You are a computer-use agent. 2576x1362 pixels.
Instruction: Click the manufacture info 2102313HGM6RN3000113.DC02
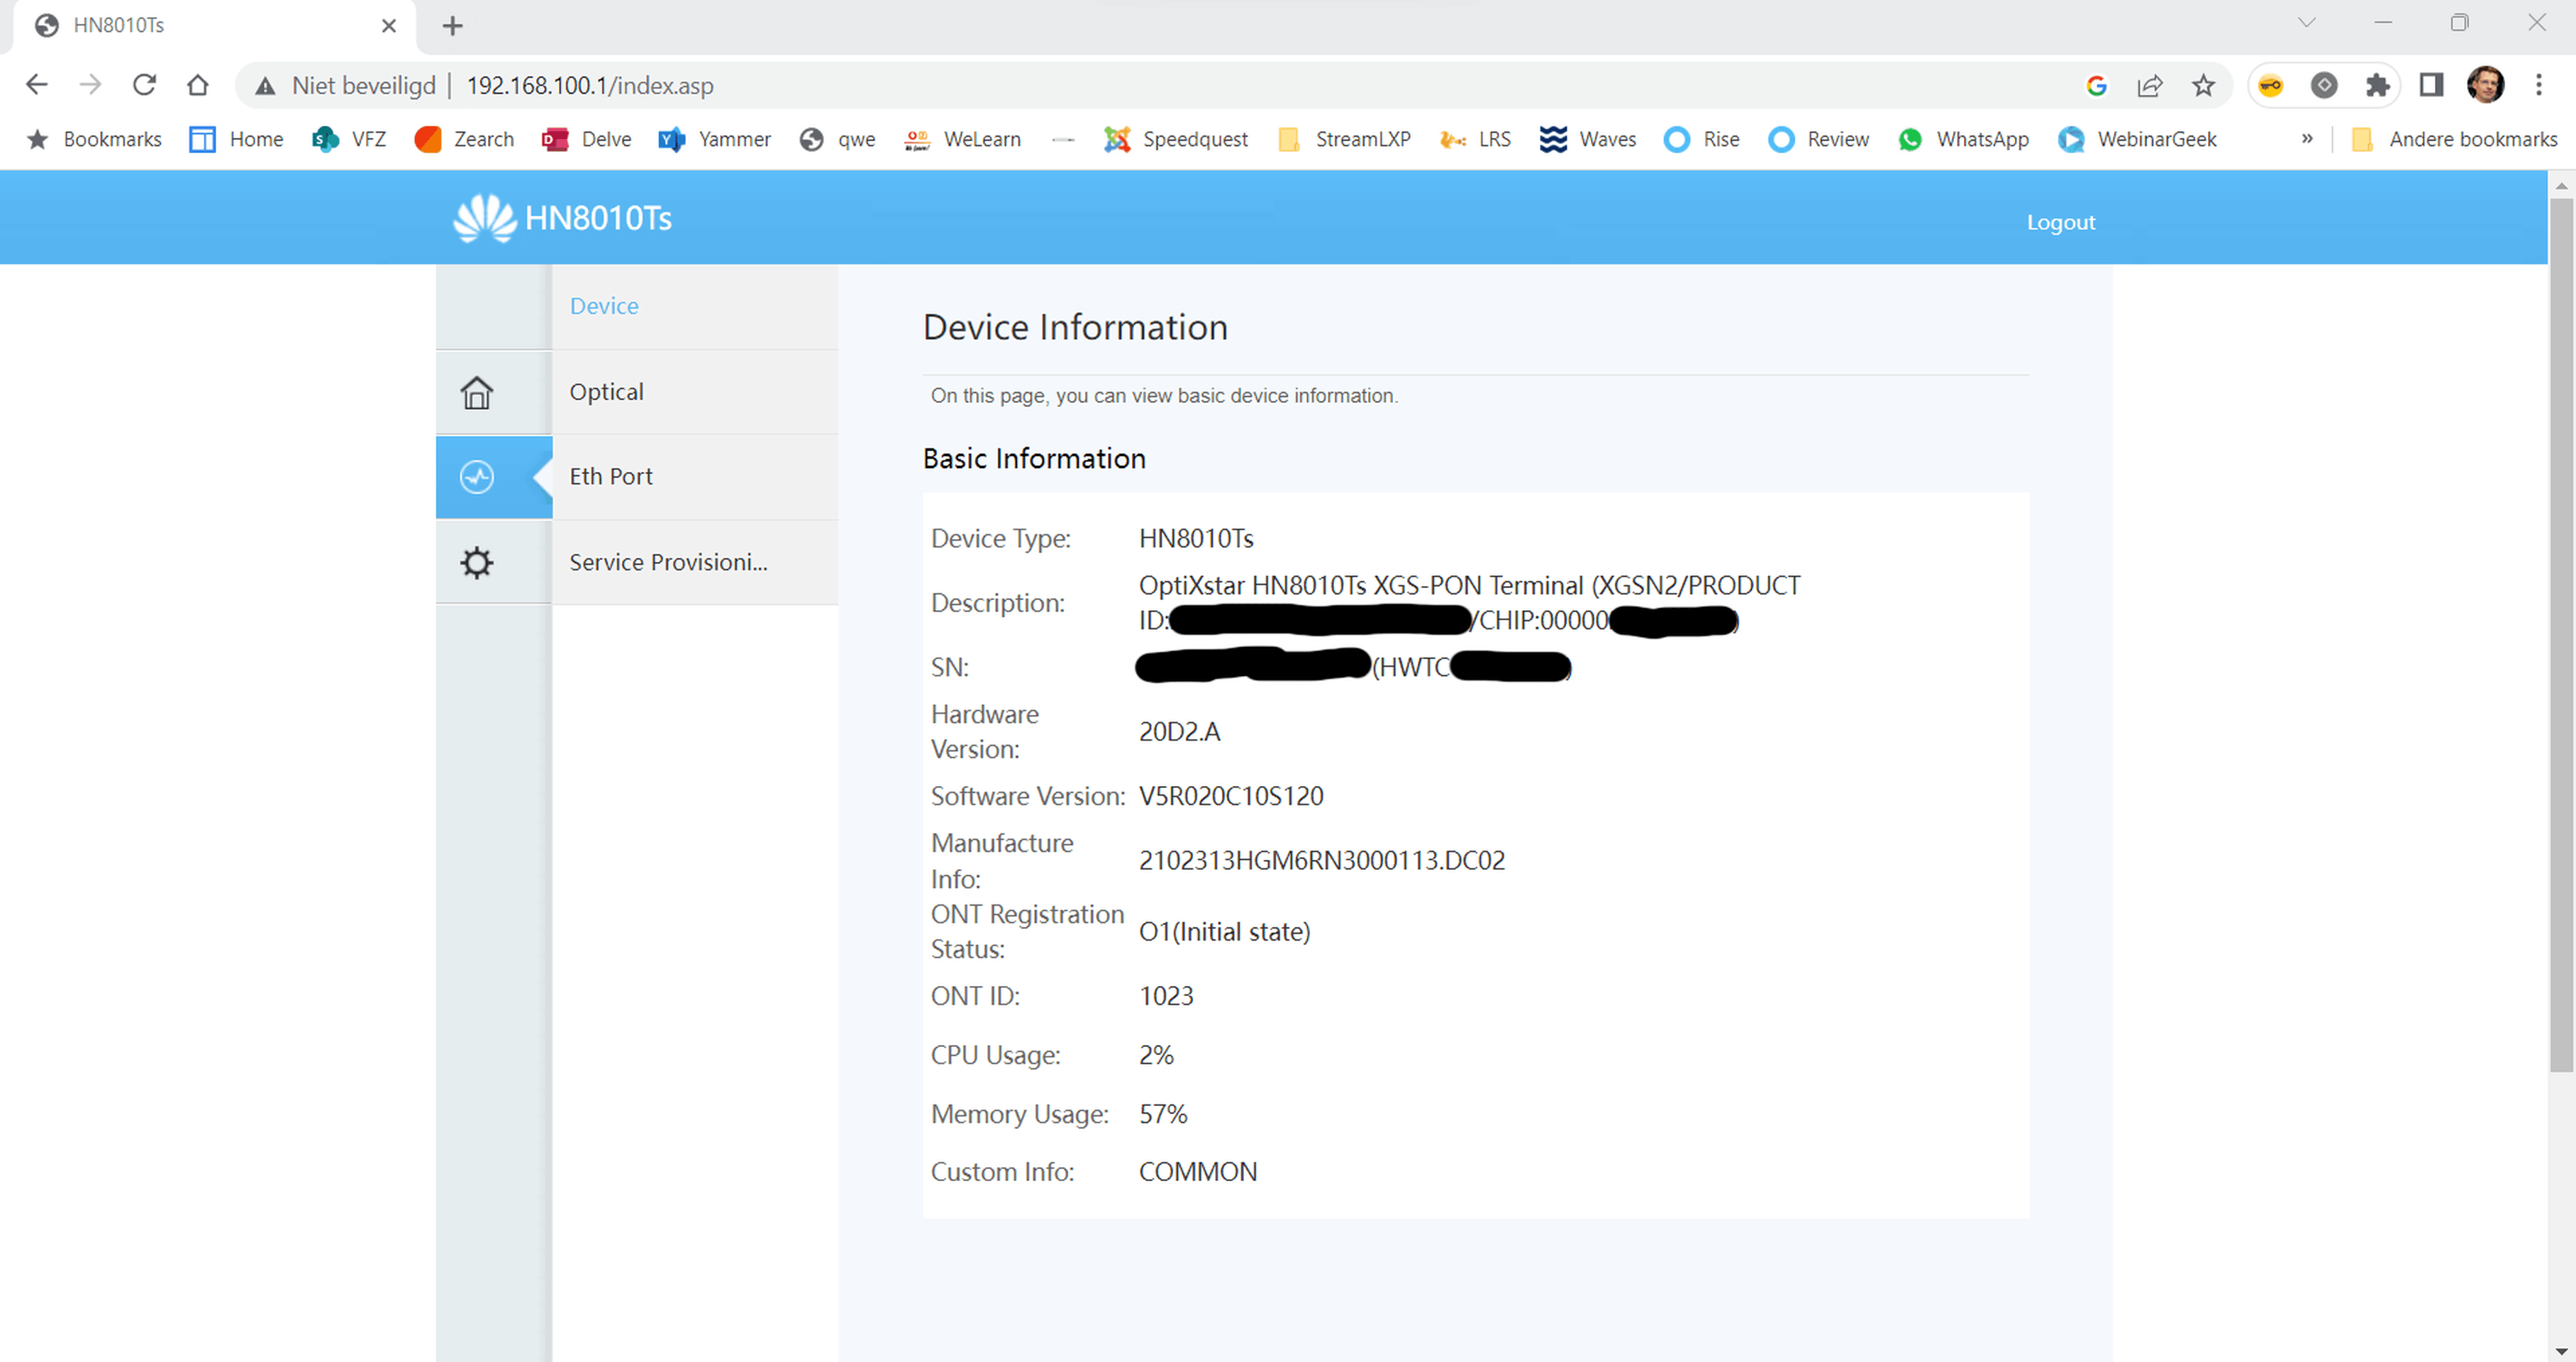[x=1322, y=861]
